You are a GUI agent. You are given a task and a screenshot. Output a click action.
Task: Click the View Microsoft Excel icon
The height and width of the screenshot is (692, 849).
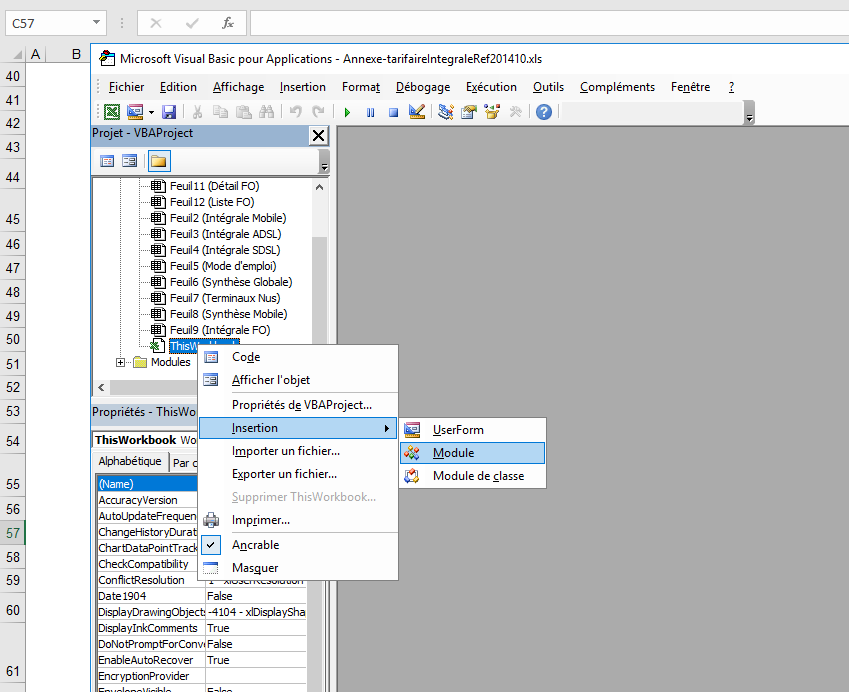tap(112, 112)
